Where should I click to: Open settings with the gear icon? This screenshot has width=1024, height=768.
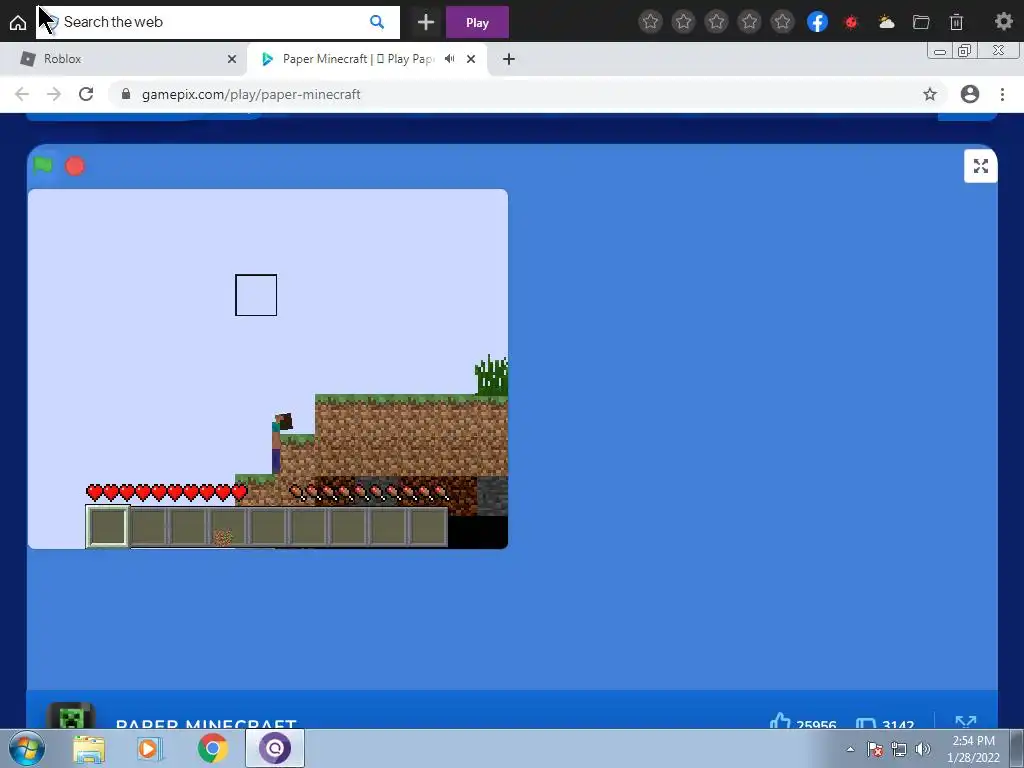pos(1003,22)
